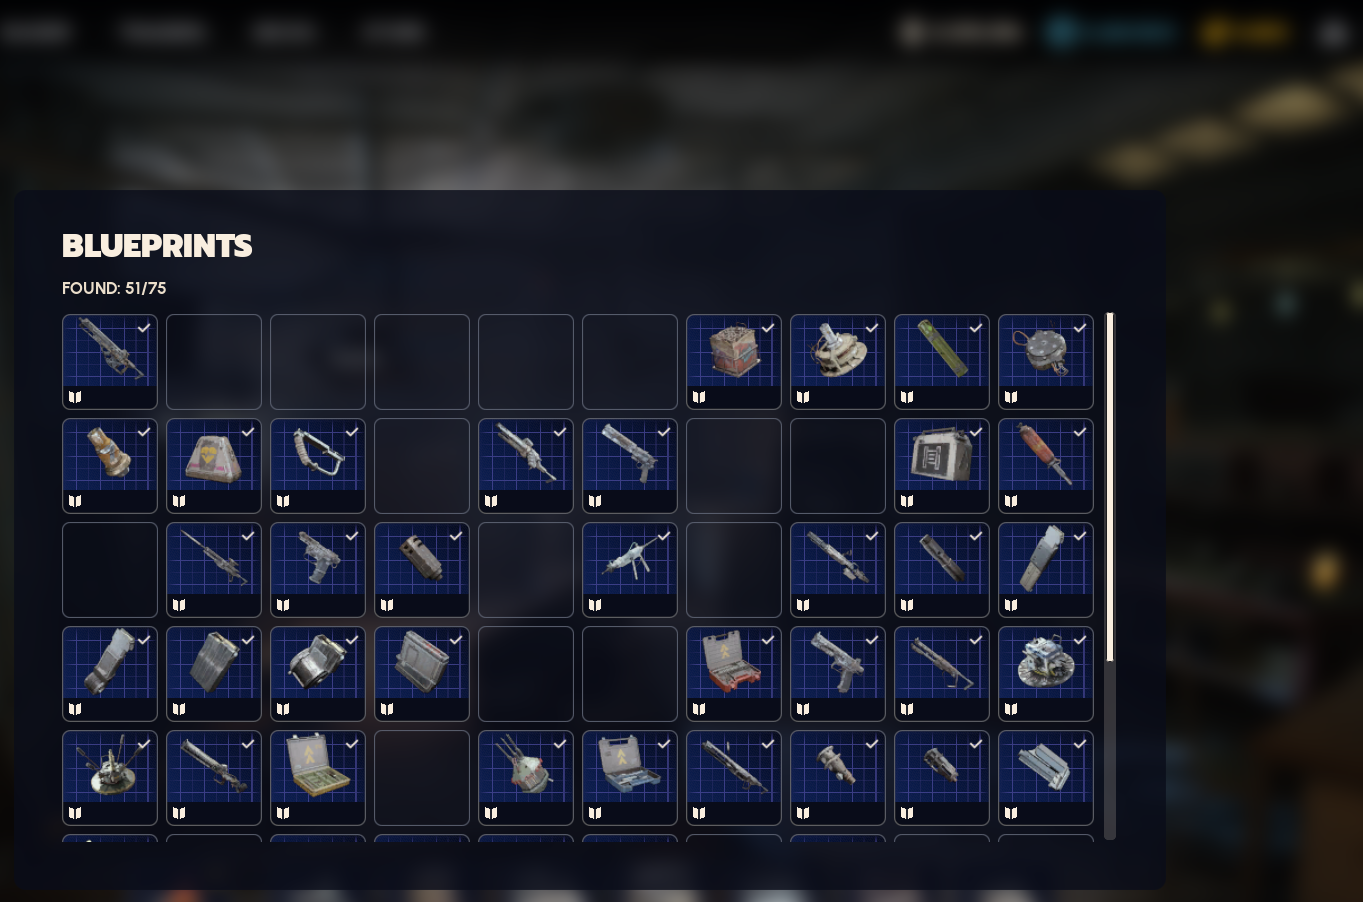Click the checkmark on the round disc gadget tile
Screen dimensions: 1363x902
[1080, 328]
